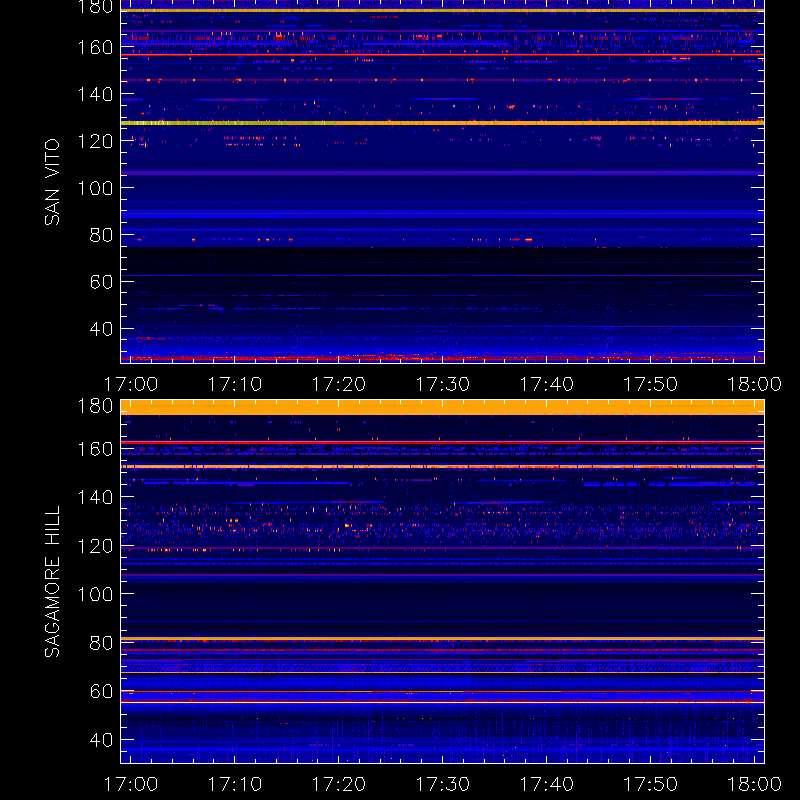The height and width of the screenshot is (800, 800).
Task: Pick the 160 frequency label on the San Vito axis
Action: coord(95,47)
